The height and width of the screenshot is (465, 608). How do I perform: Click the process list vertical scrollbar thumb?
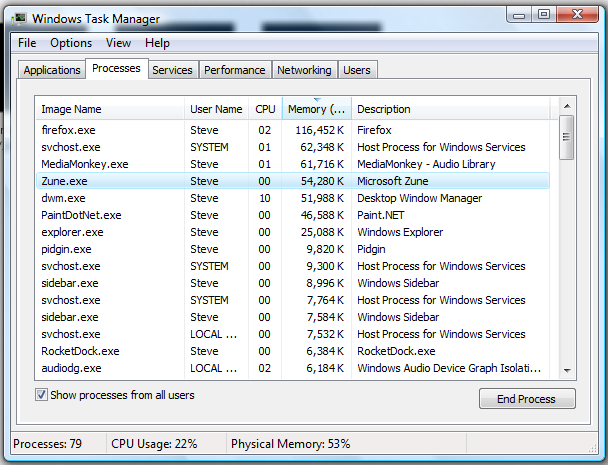tap(567, 130)
